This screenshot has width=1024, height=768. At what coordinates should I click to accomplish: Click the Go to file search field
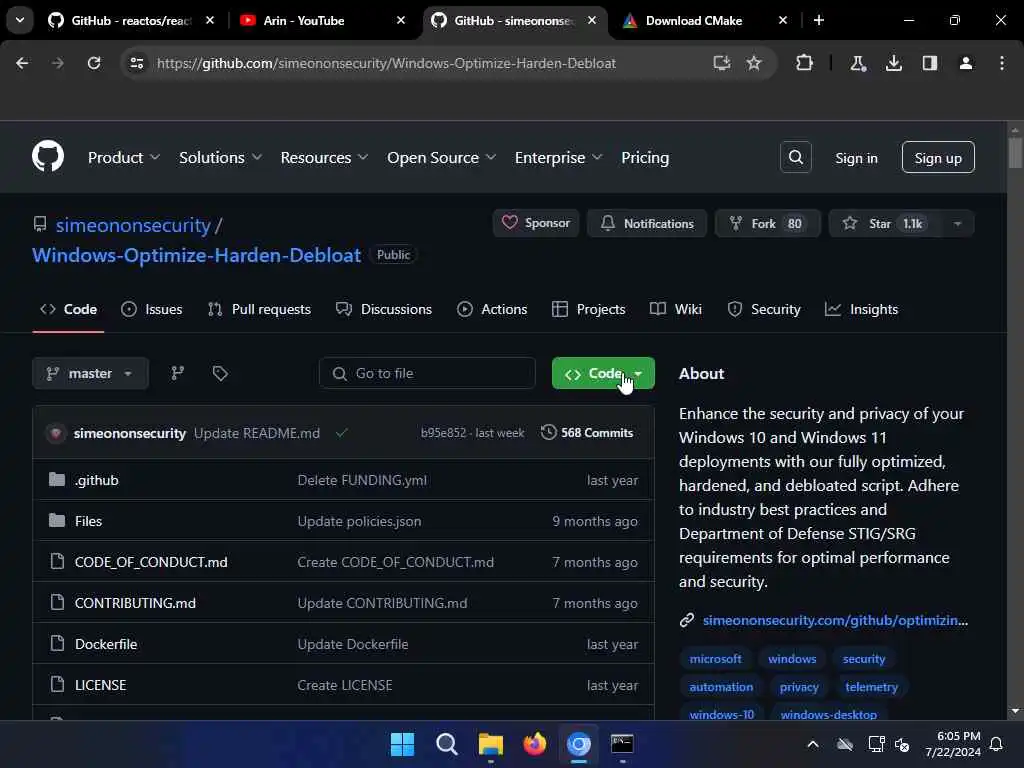427,373
